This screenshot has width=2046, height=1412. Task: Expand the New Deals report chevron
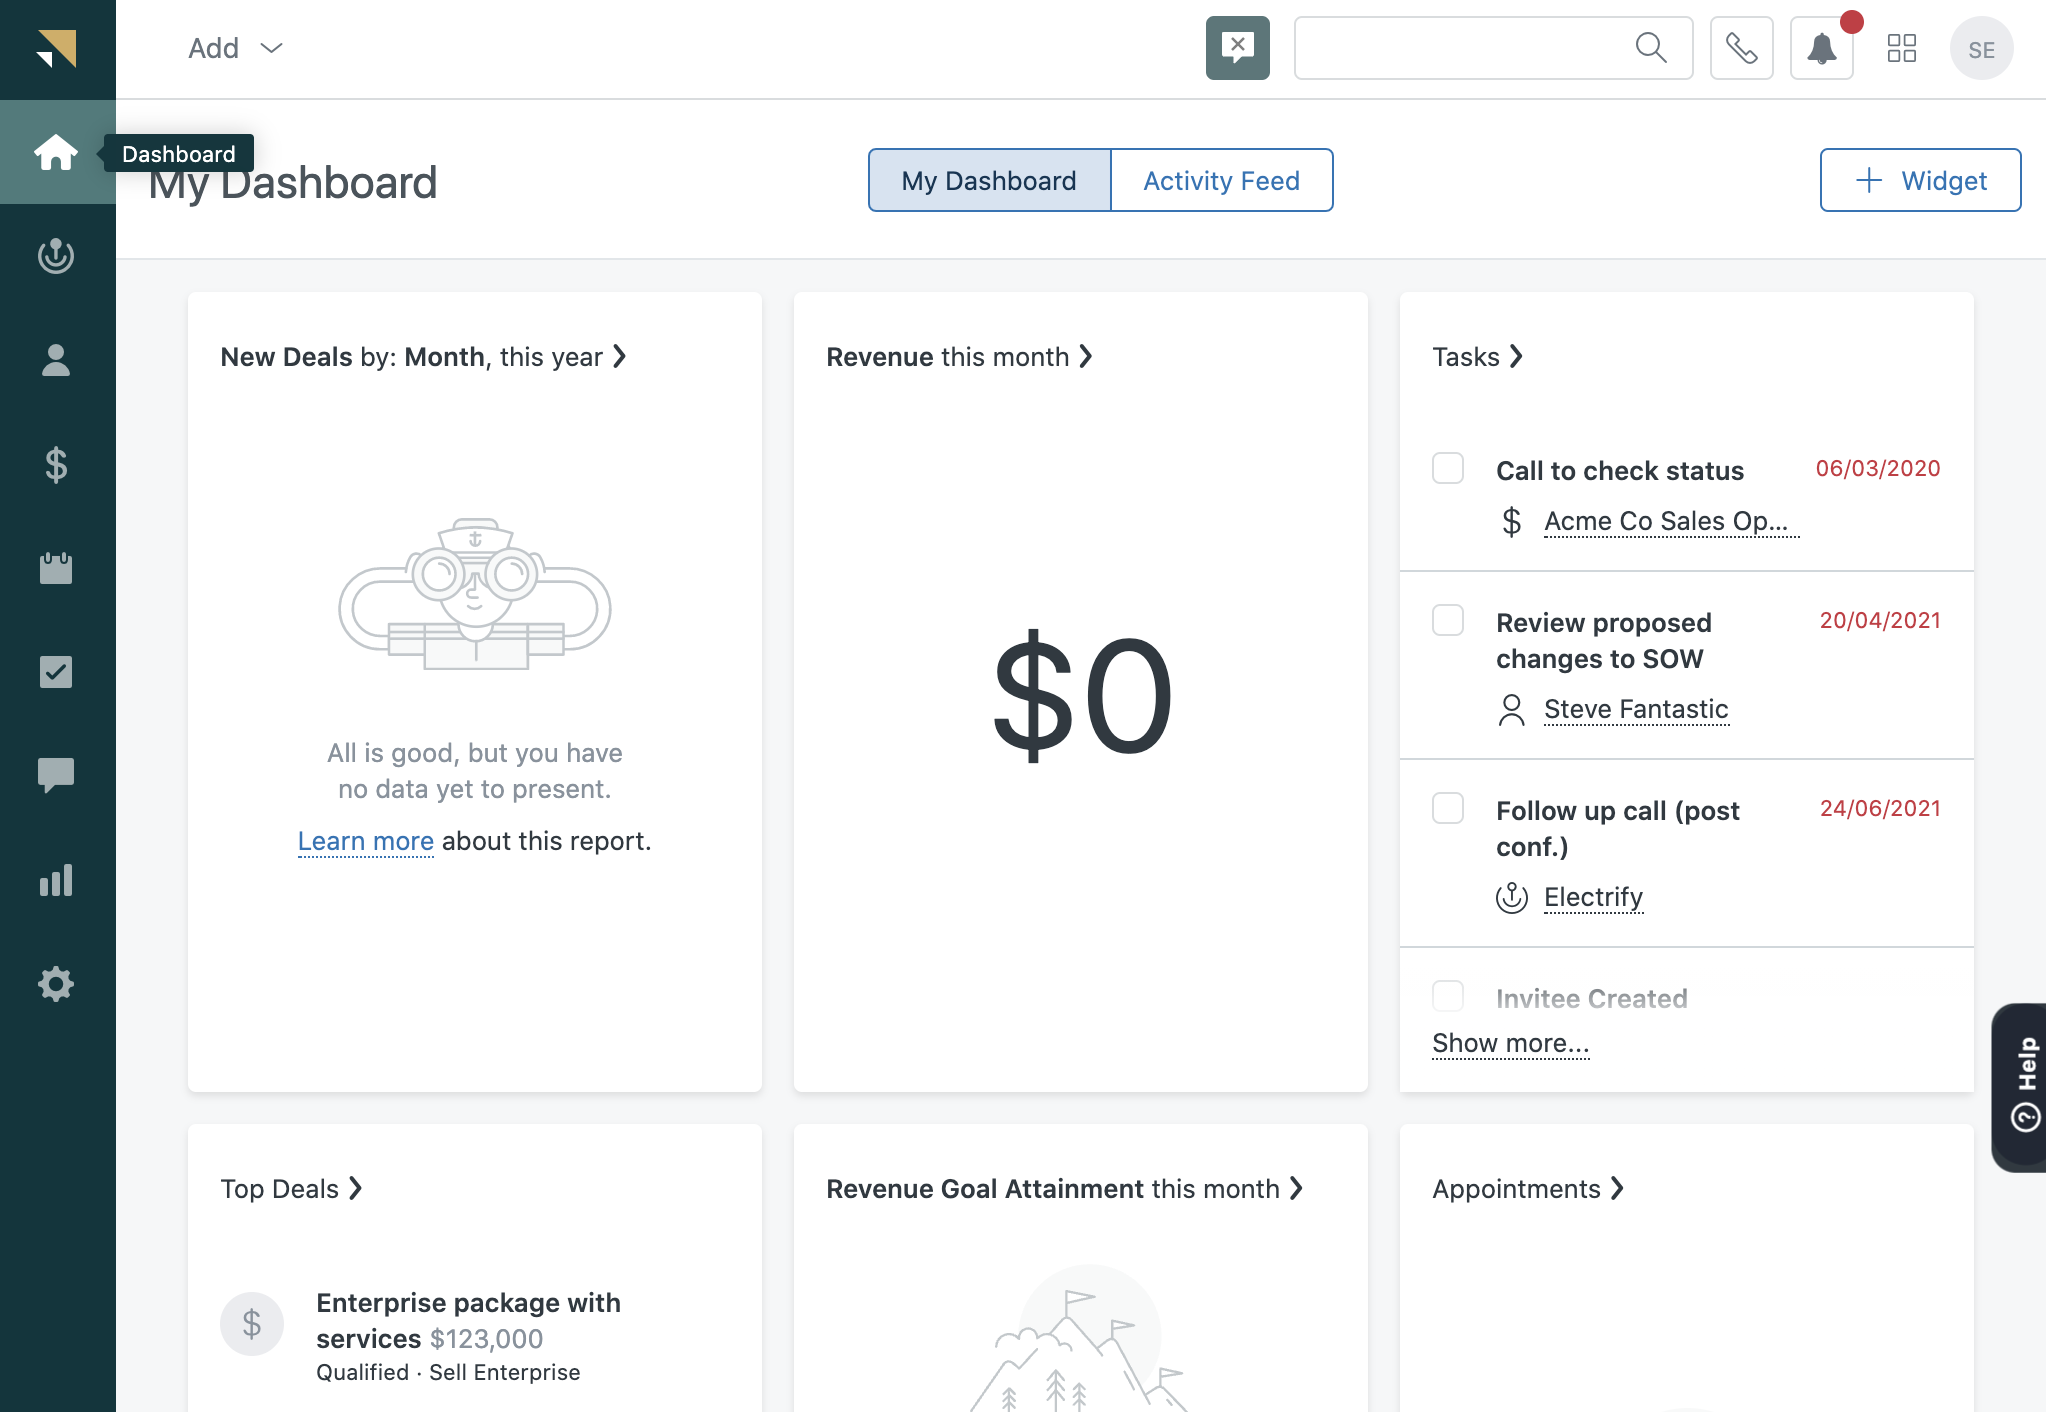[x=620, y=356]
